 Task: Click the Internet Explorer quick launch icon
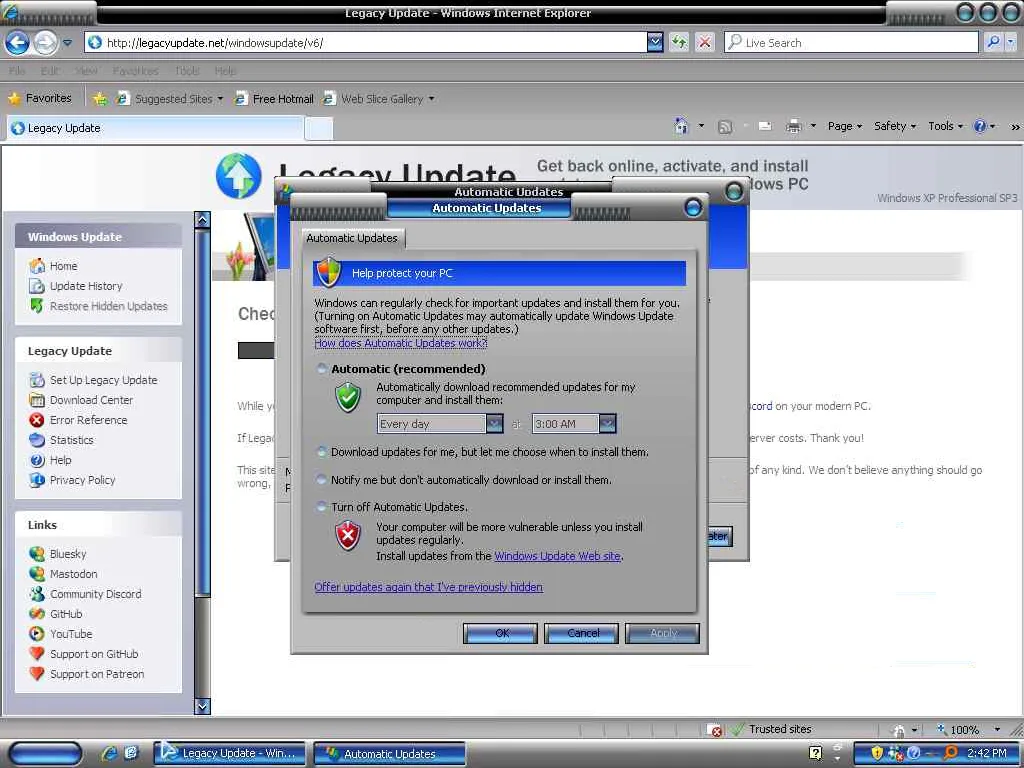[x=109, y=753]
